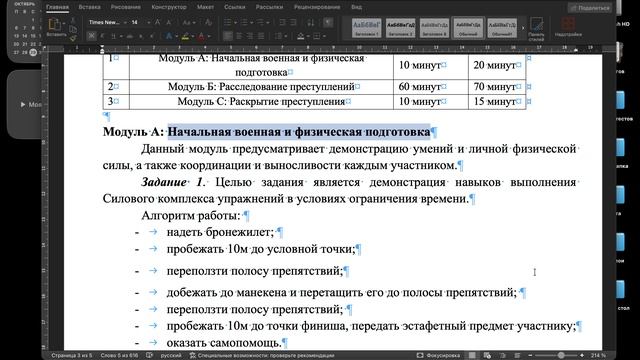Decrease font size with the small A icon
This screenshot has height=360, width=640.
coord(169,22)
